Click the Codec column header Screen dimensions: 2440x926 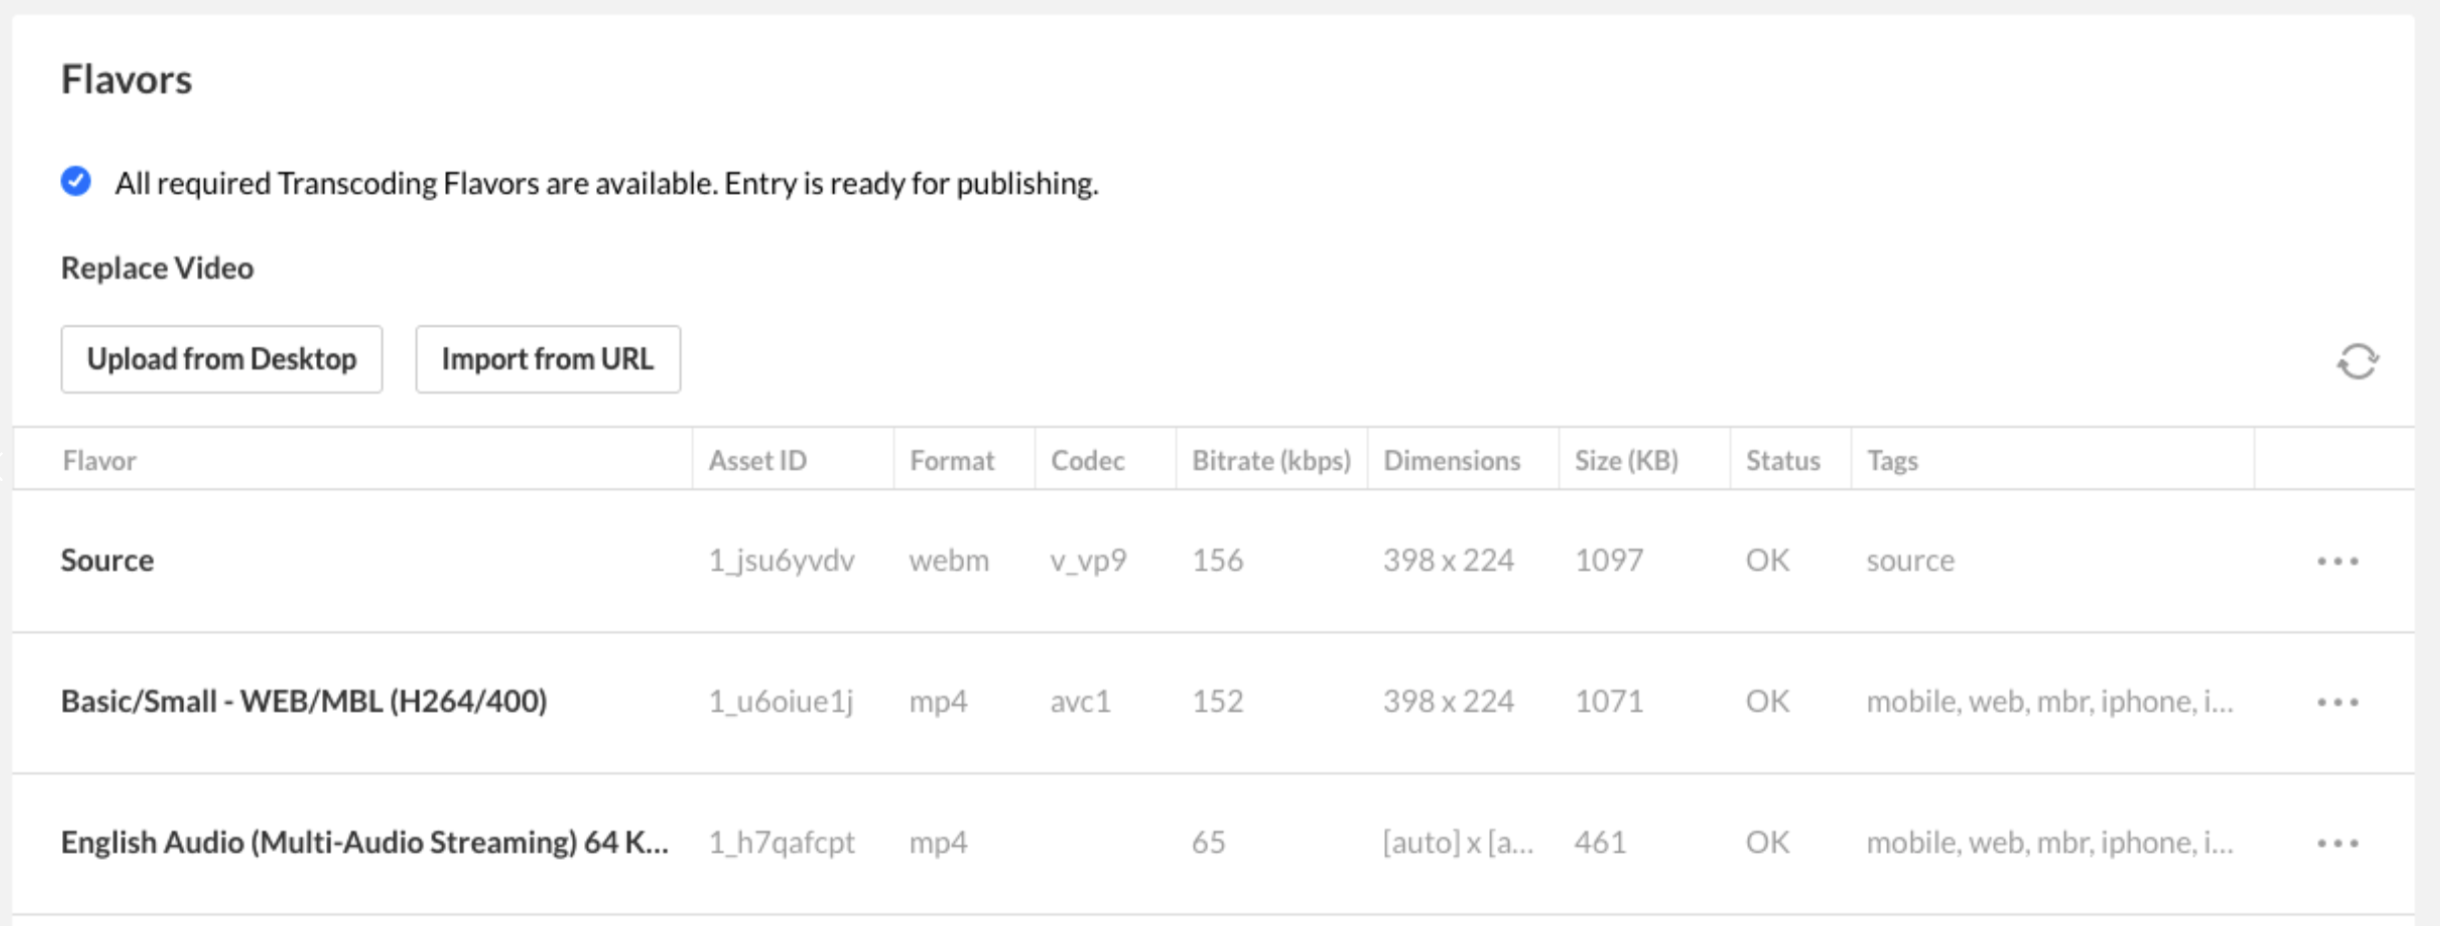[1087, 460]
